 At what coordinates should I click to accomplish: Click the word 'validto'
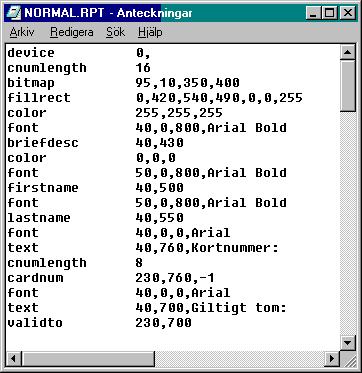click(x=35, y=323)
